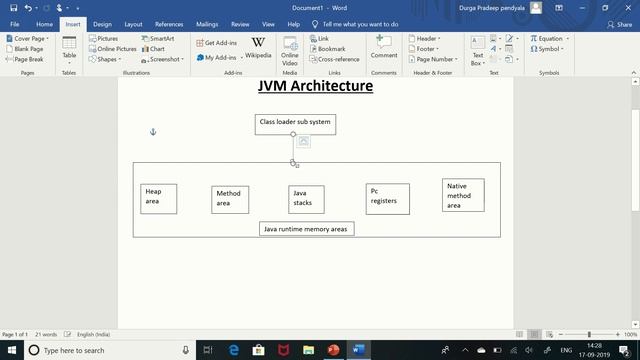The image size is (640, 360).
Task: Insert a Cross-reference
Action: [x=334, y=59]
